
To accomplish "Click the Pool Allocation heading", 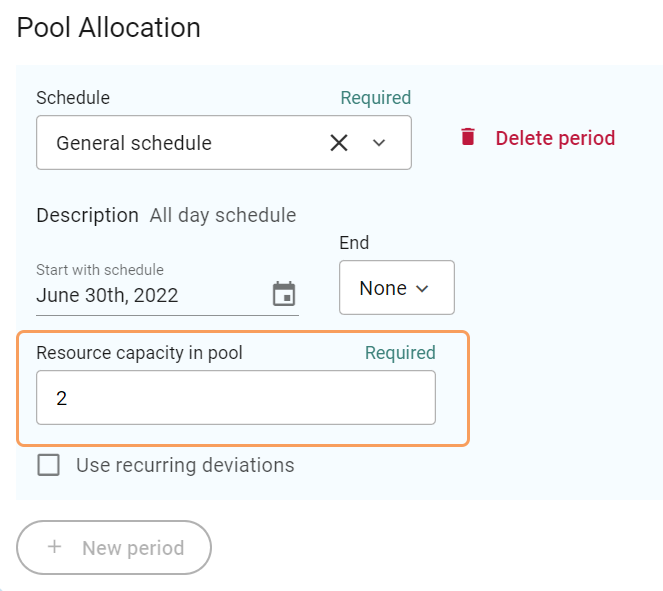I will point(109,27).
